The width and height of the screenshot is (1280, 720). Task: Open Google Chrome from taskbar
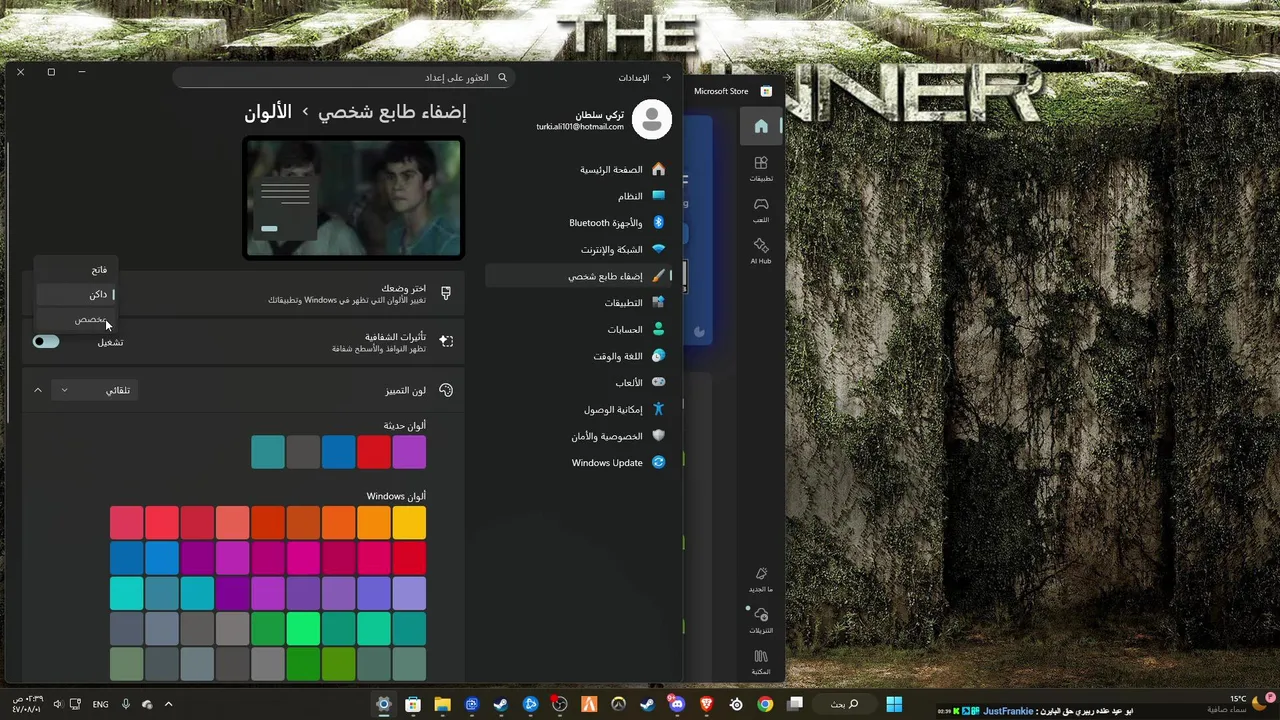765,704
